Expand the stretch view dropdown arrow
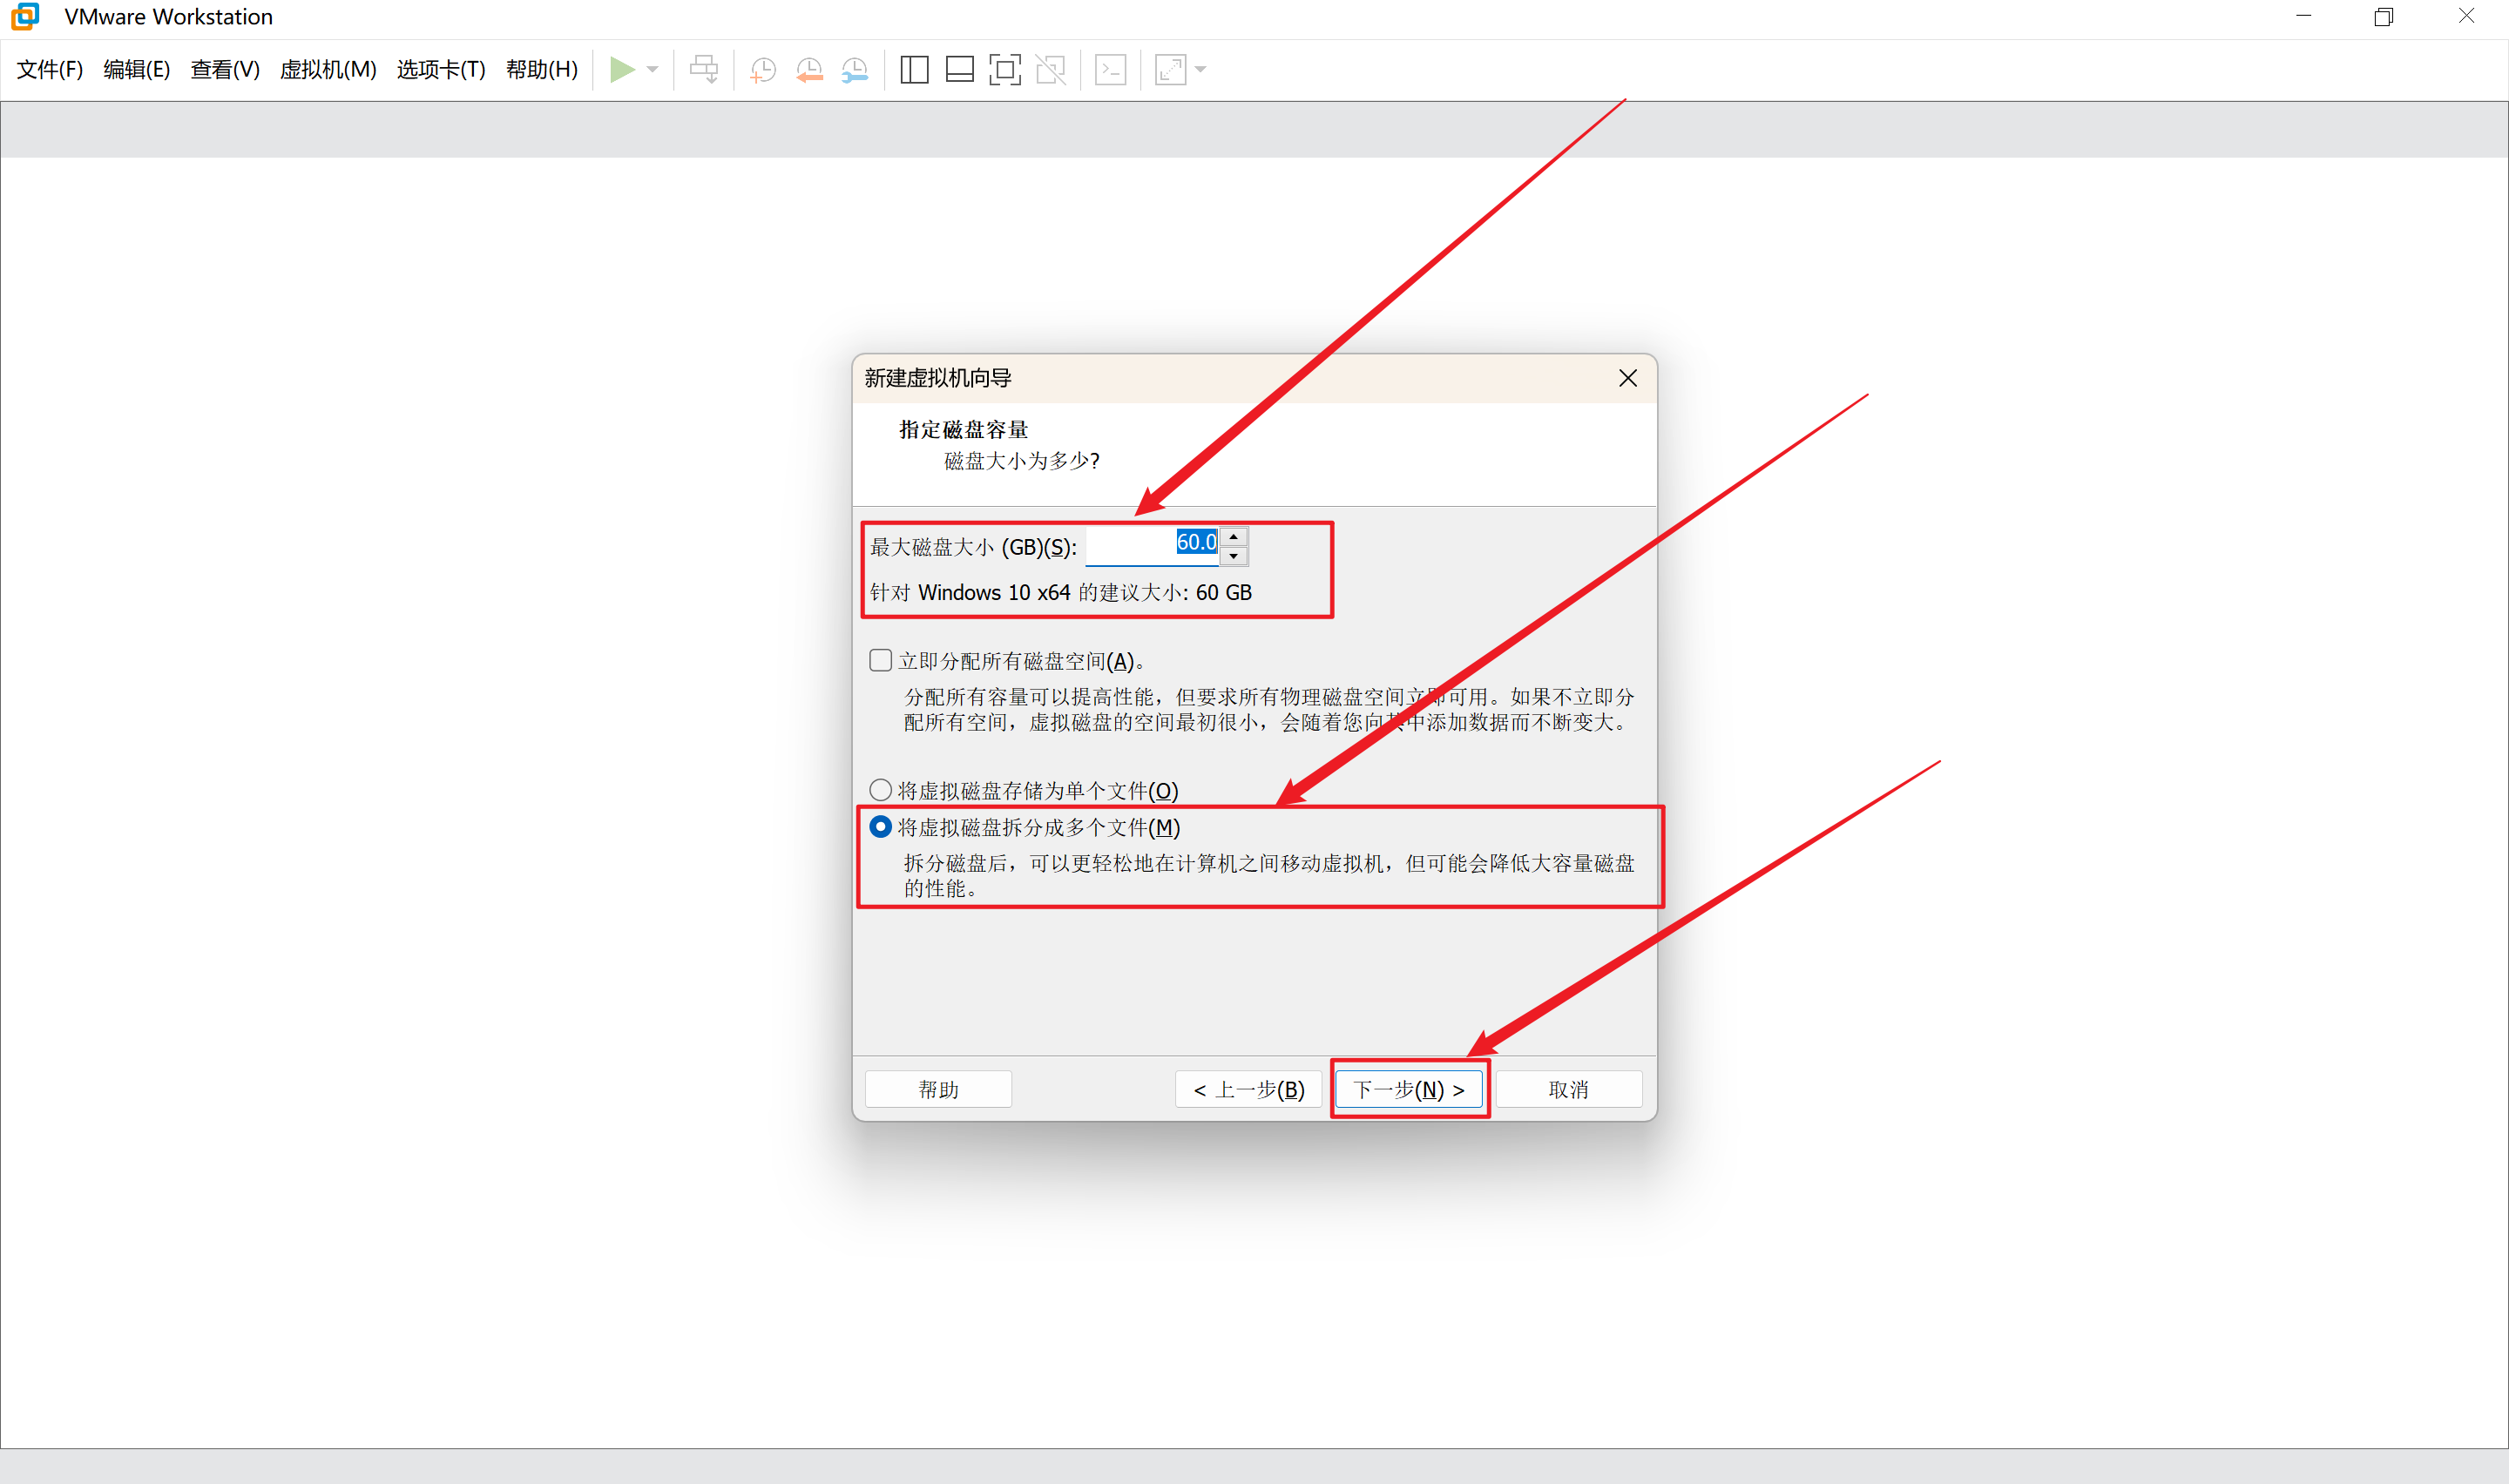2509x1484 pixels. (x=1201, y=69)
